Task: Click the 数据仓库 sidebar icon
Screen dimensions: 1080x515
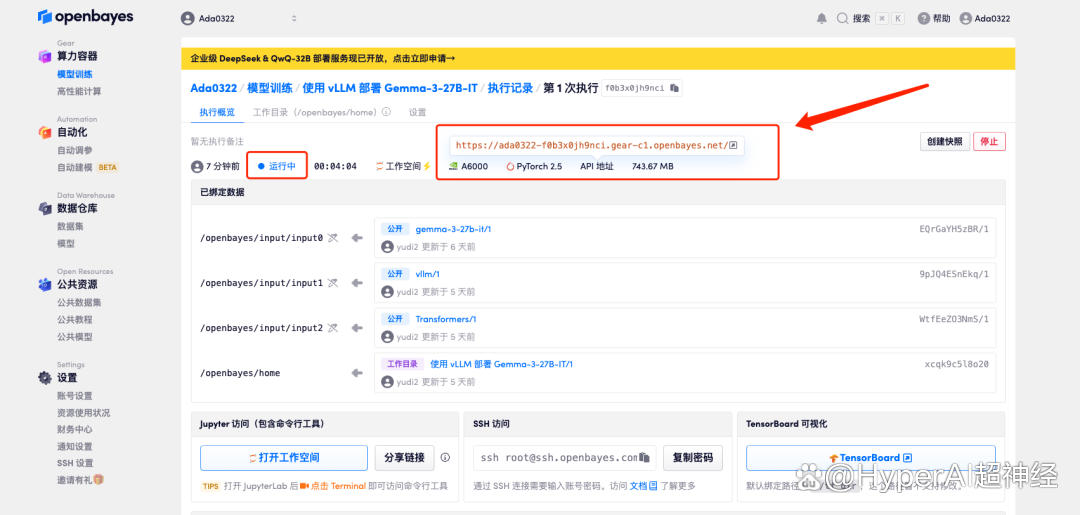Action: click(45, 209)
